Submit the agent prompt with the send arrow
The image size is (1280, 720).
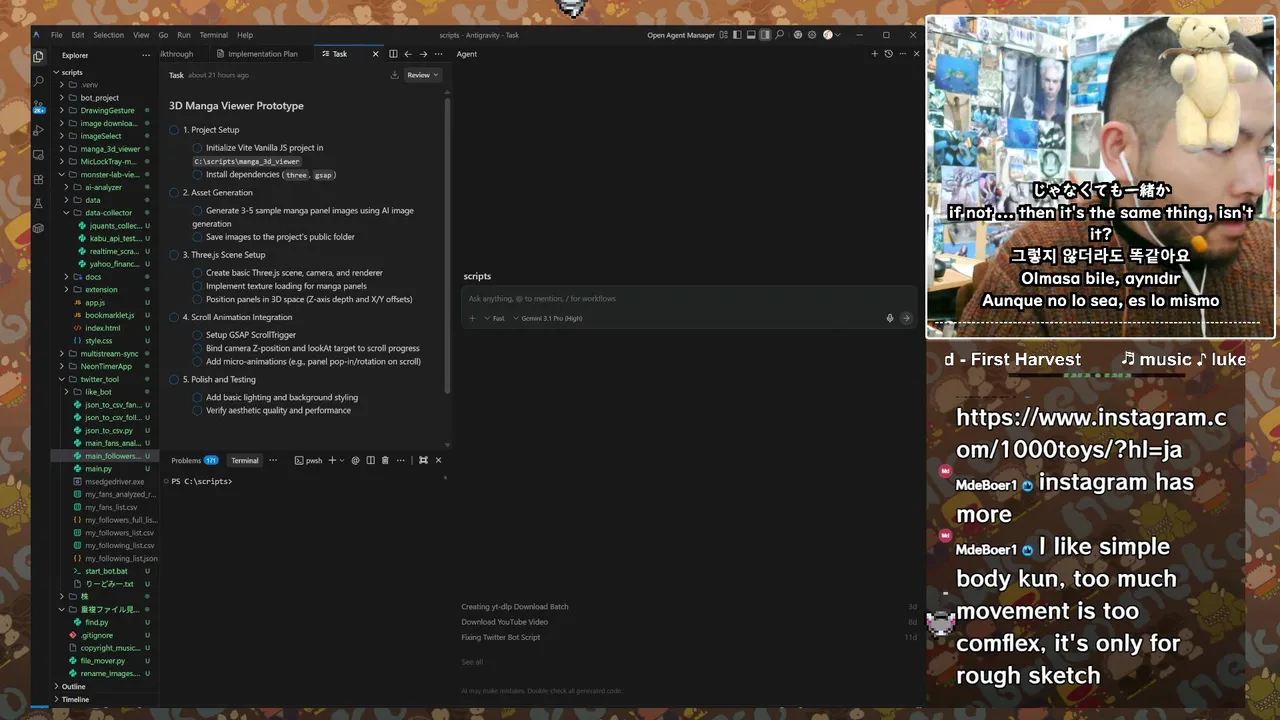point(906,318)
